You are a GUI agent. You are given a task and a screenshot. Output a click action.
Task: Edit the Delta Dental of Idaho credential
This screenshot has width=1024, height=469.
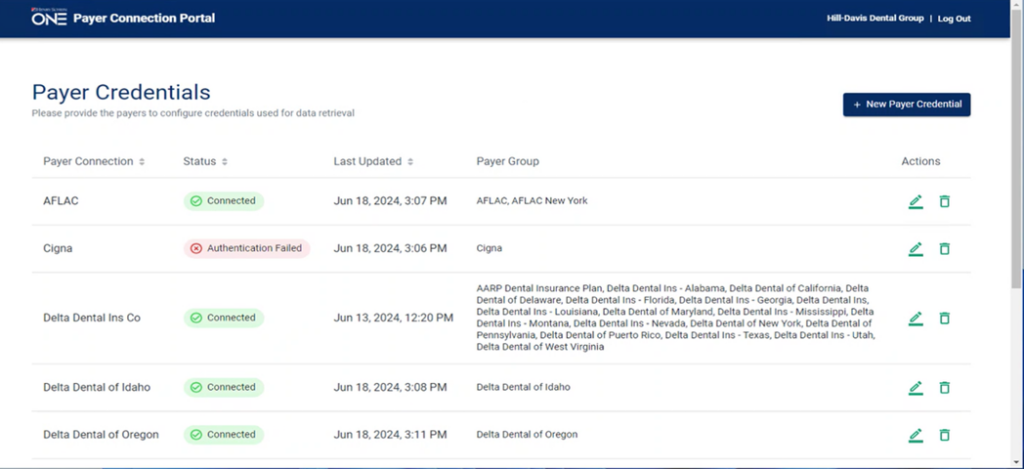[x=915, y=388]
